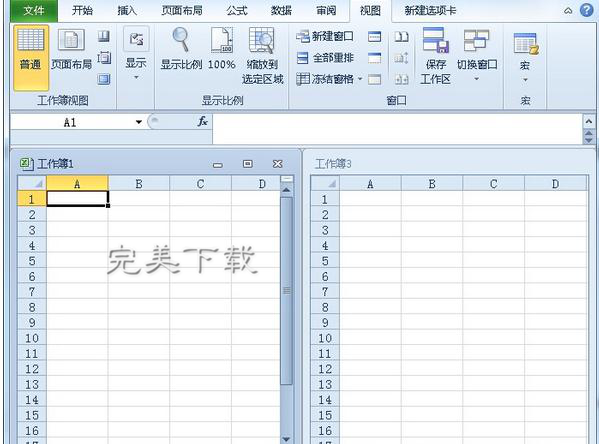The width and height of the screenshot is (599, 444).
Task: Switch to the Home (开始) tab
Action: (x=82, y=10)
